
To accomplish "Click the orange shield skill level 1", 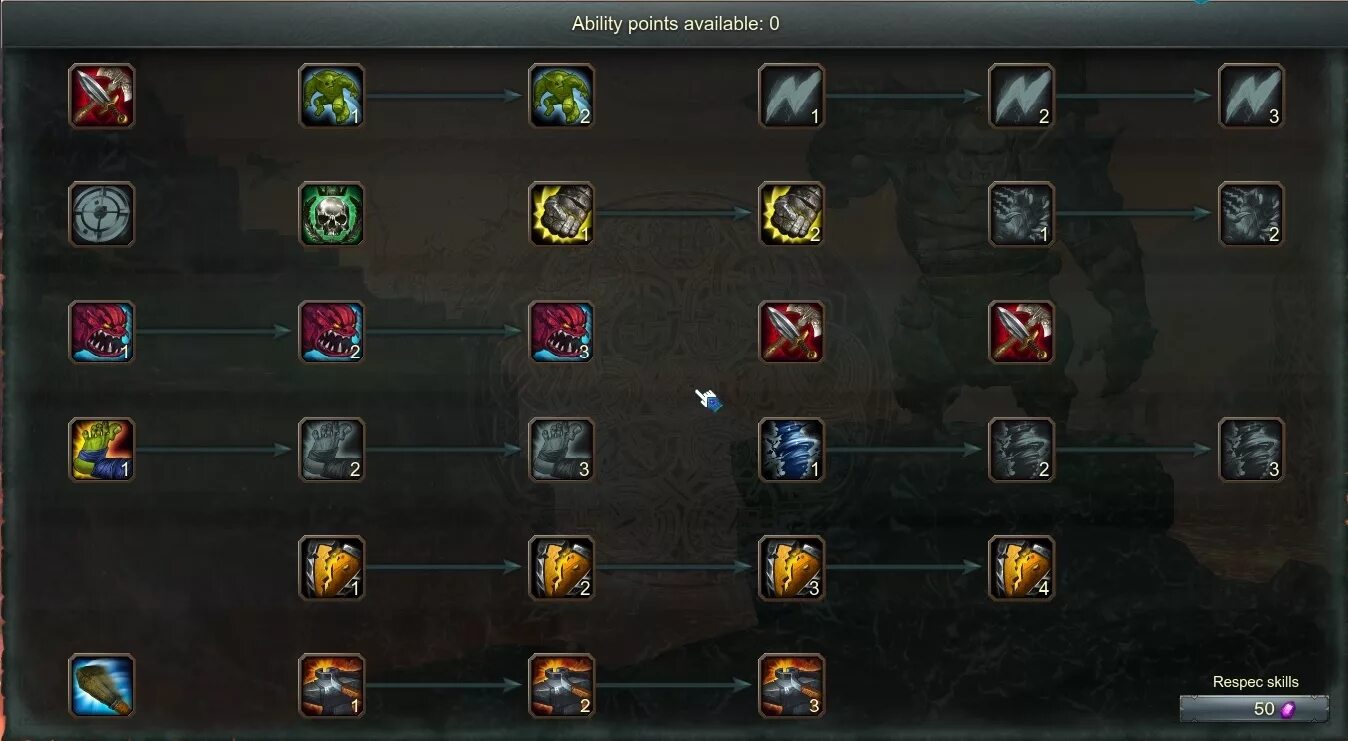I will [331, 568].
